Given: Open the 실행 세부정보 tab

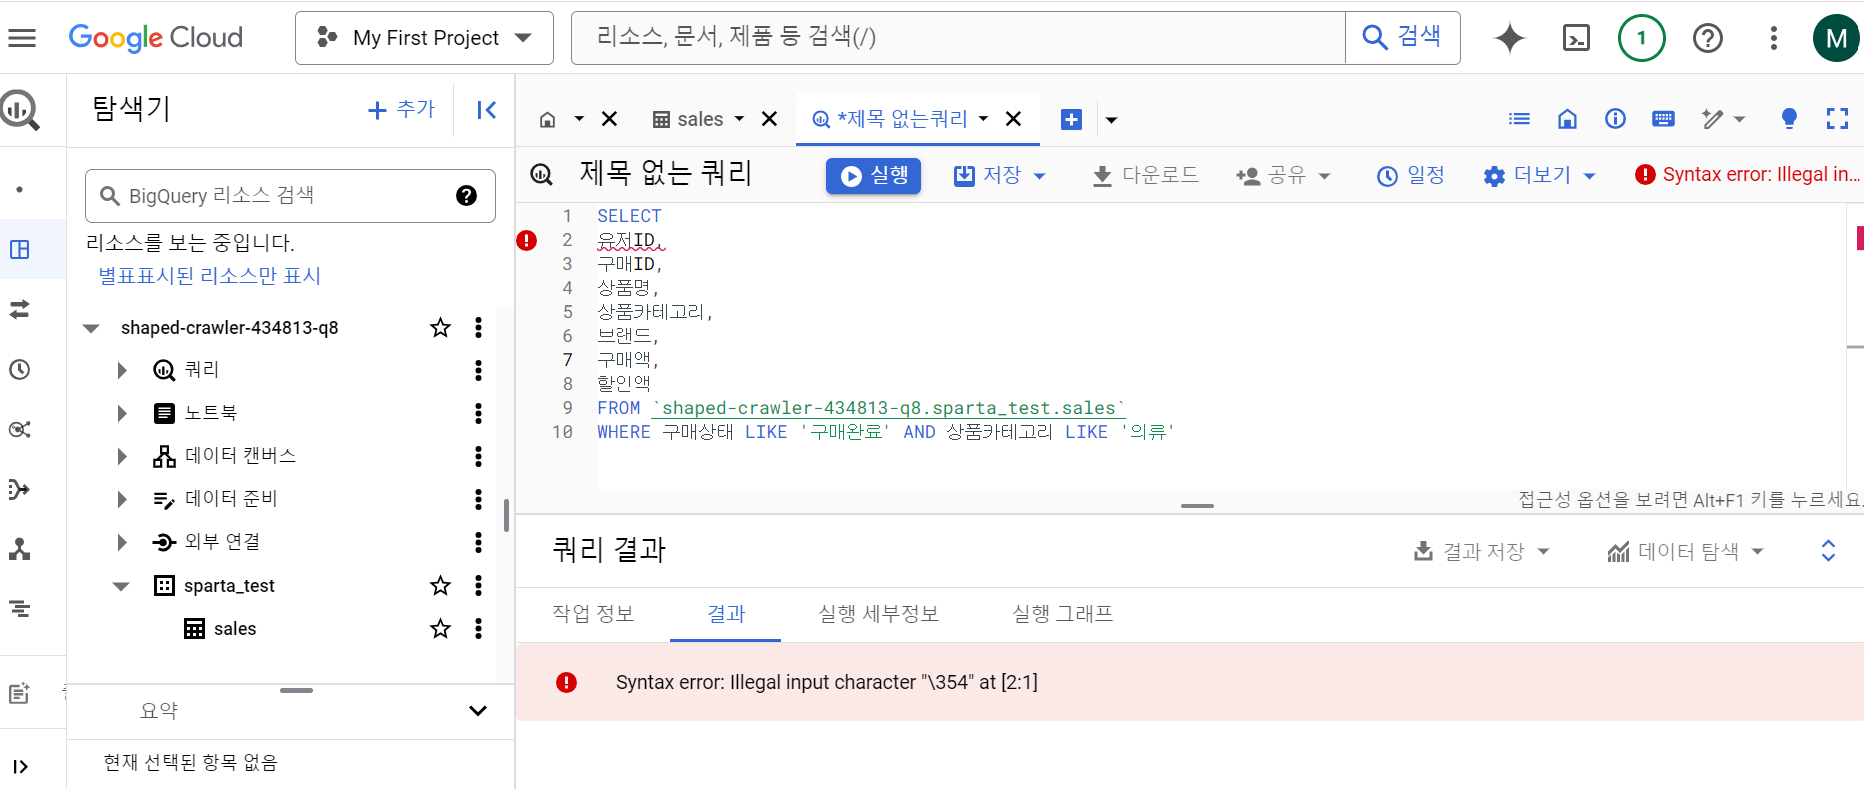Looking at the screenshot, I should pos(878,614).
